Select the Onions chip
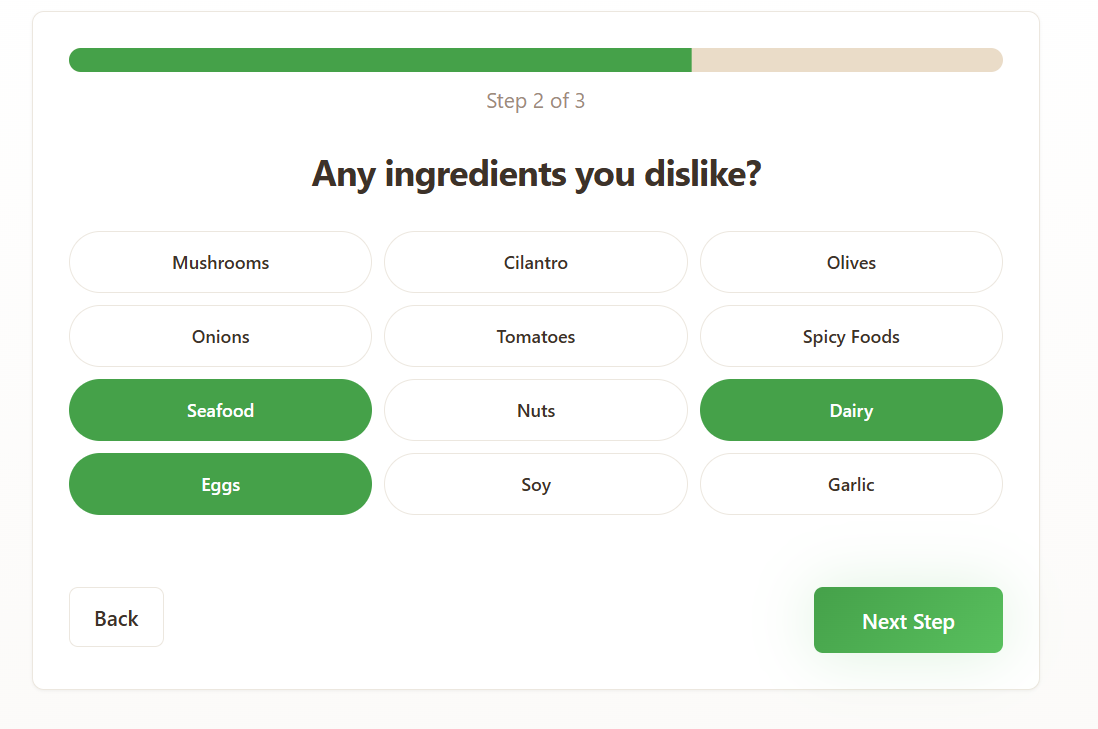This screenshot has height=729, width=1098. 220,336
